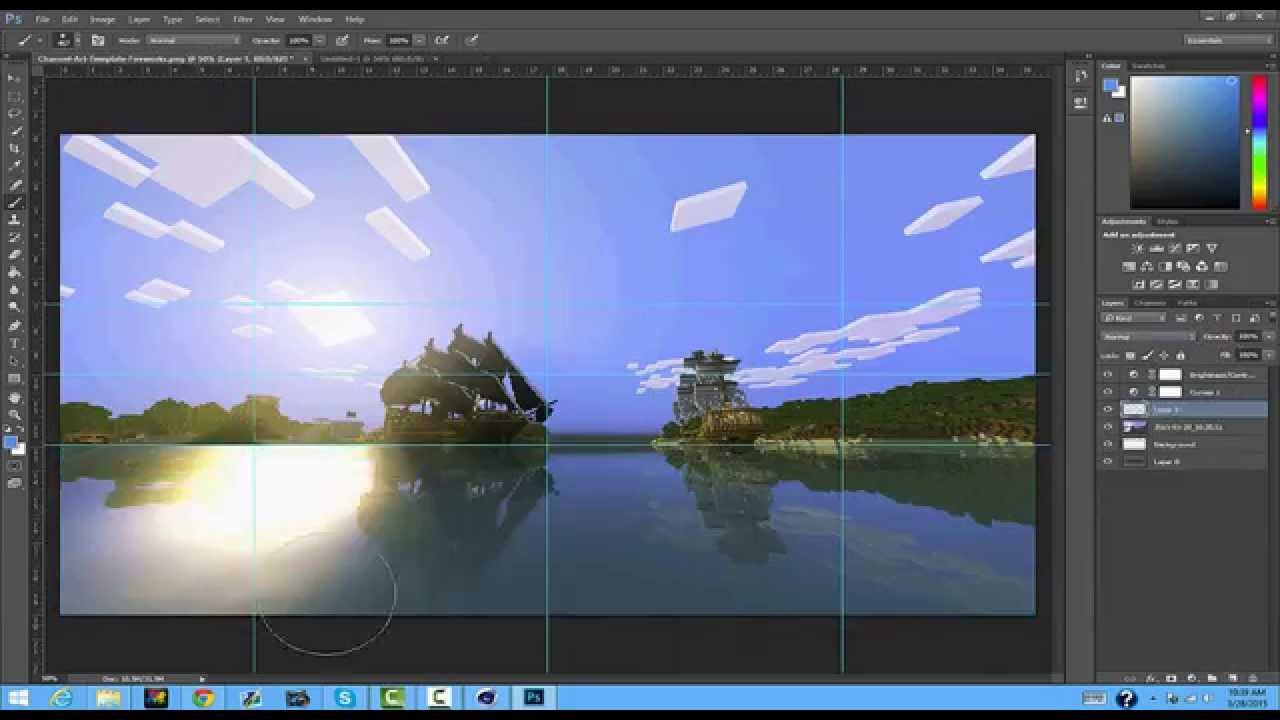Open the Image menu
The image size is (1280, 720).
coord(102,19)
